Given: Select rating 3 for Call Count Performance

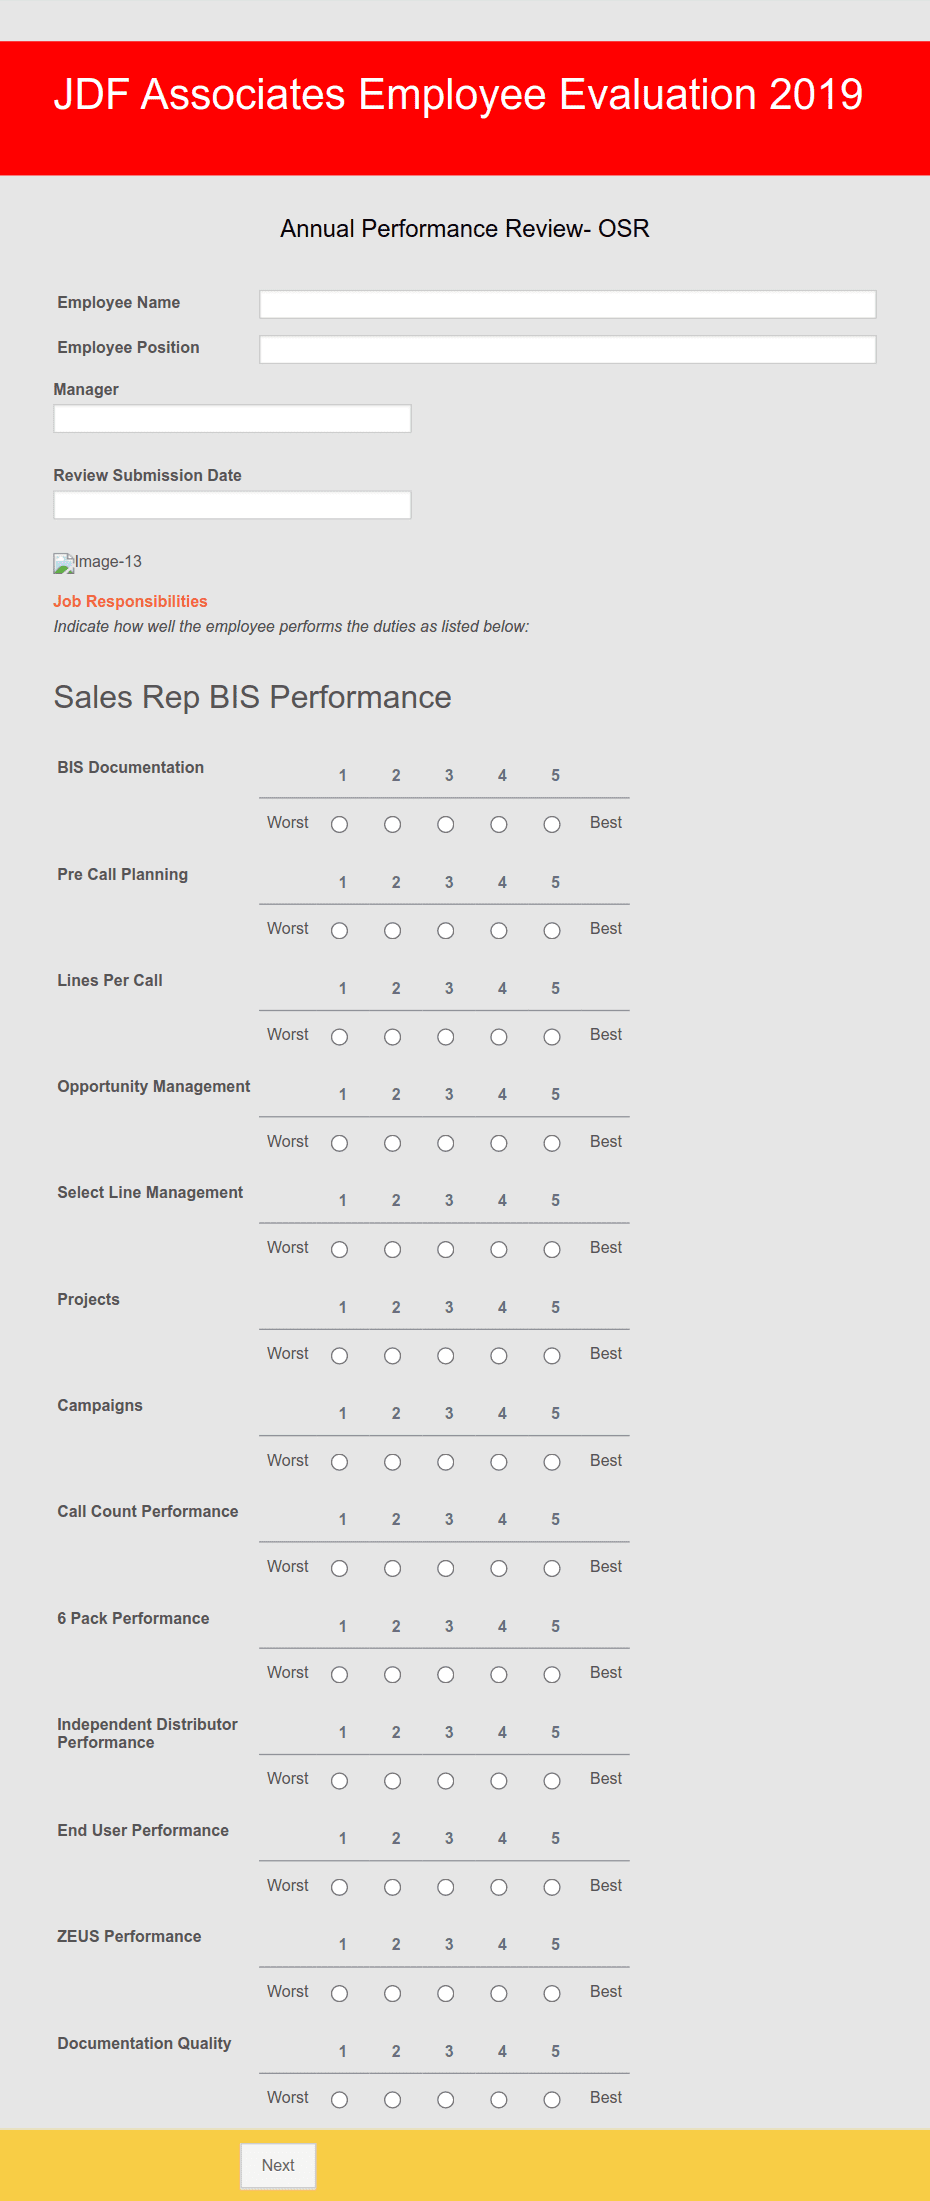Looking at the screenshot, I should [446, 1568].
